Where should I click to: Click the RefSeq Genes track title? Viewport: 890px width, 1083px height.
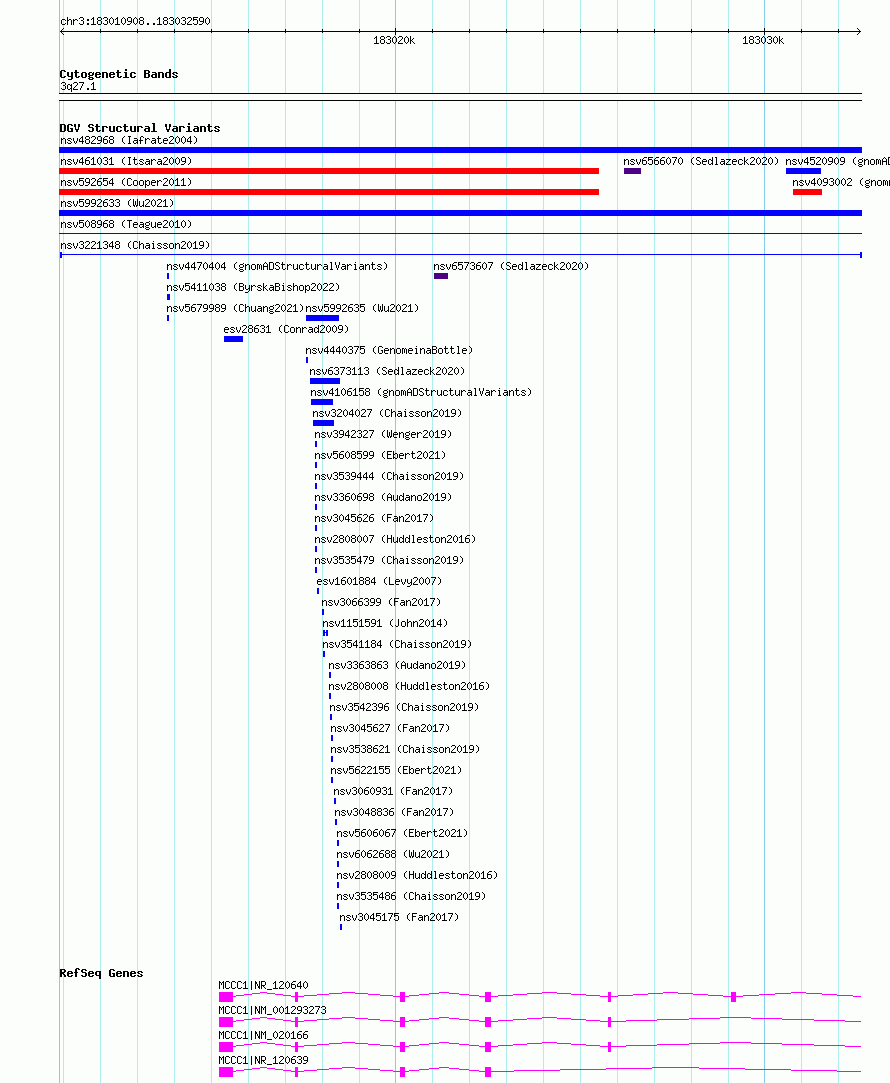[x=101, y=973]
